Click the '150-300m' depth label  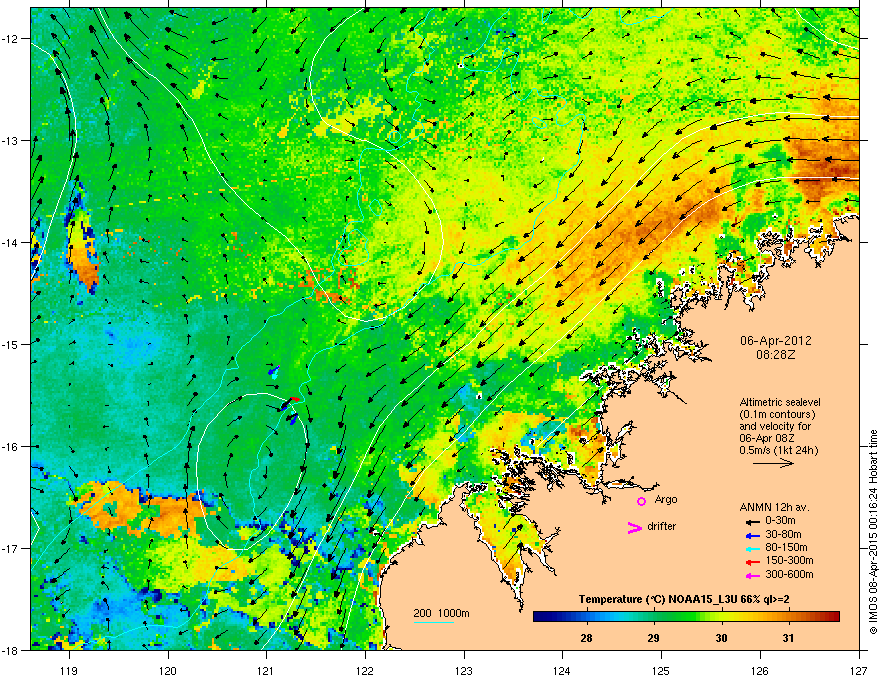[789, 560]
